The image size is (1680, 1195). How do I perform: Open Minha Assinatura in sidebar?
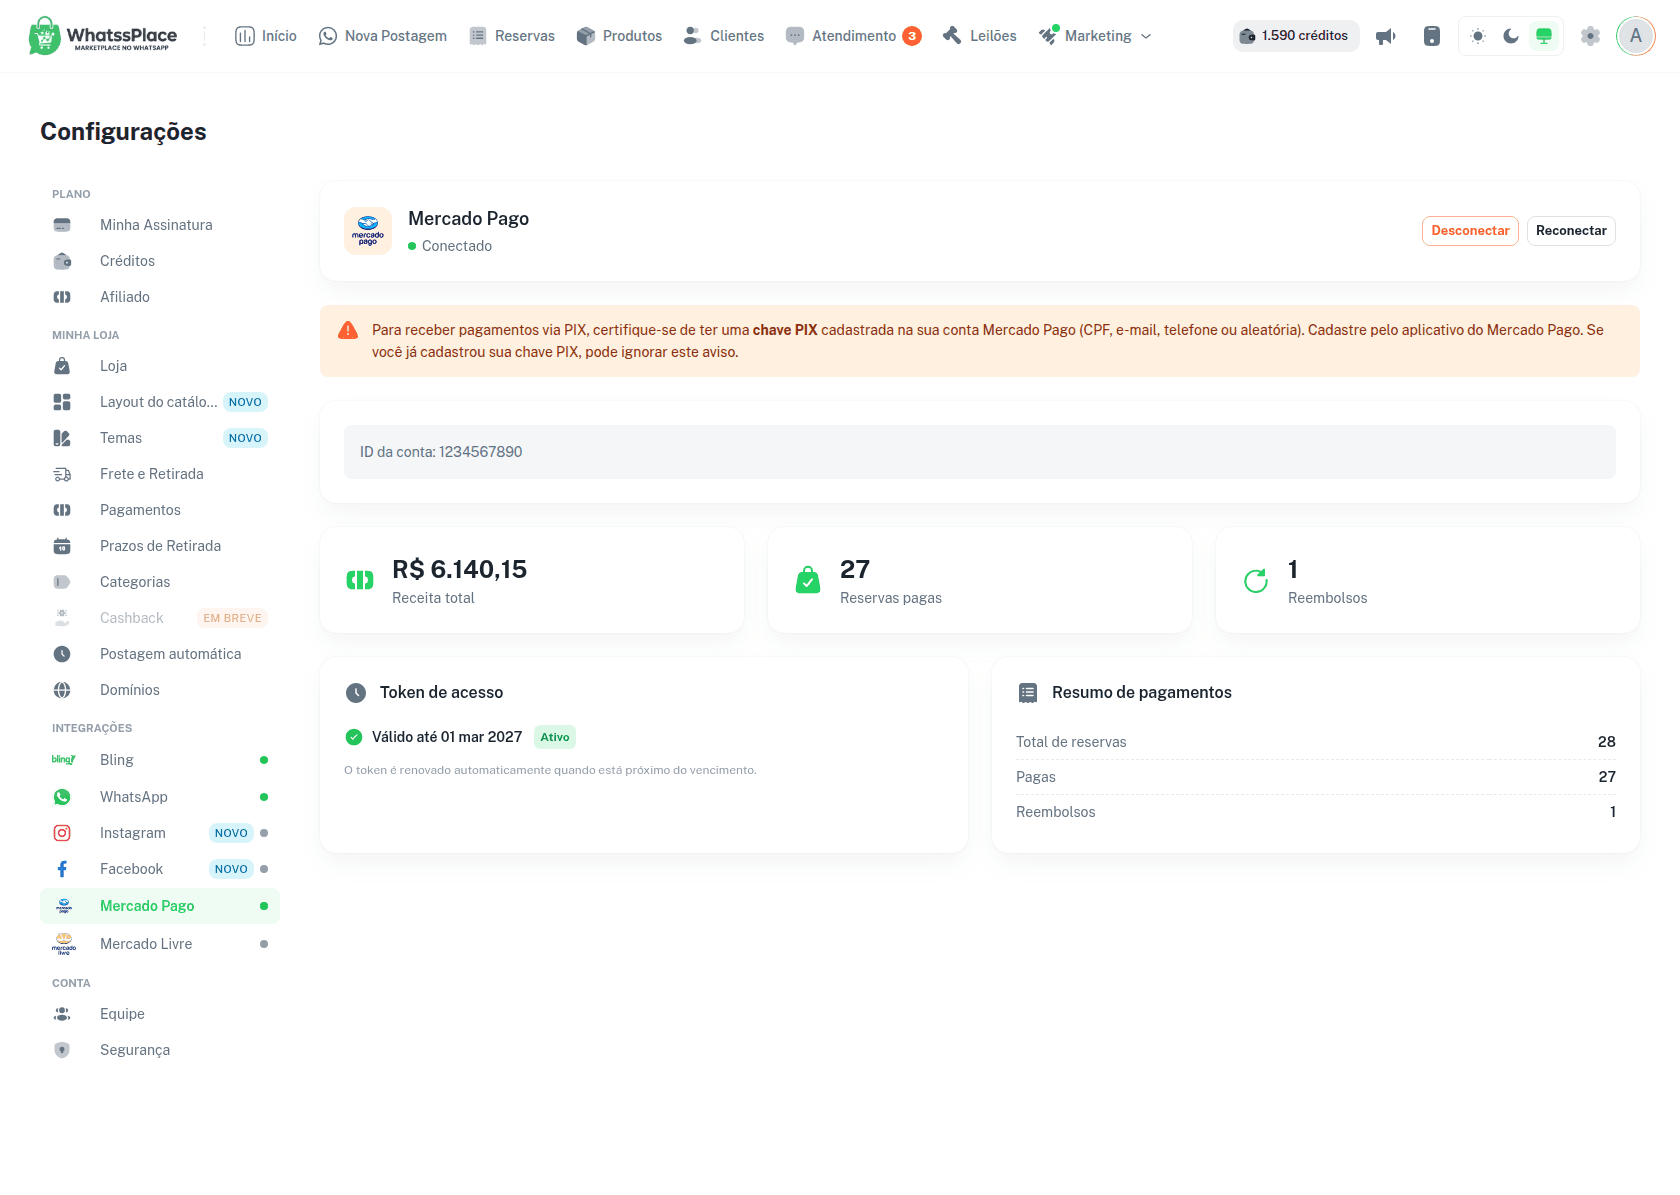point(160,225)
